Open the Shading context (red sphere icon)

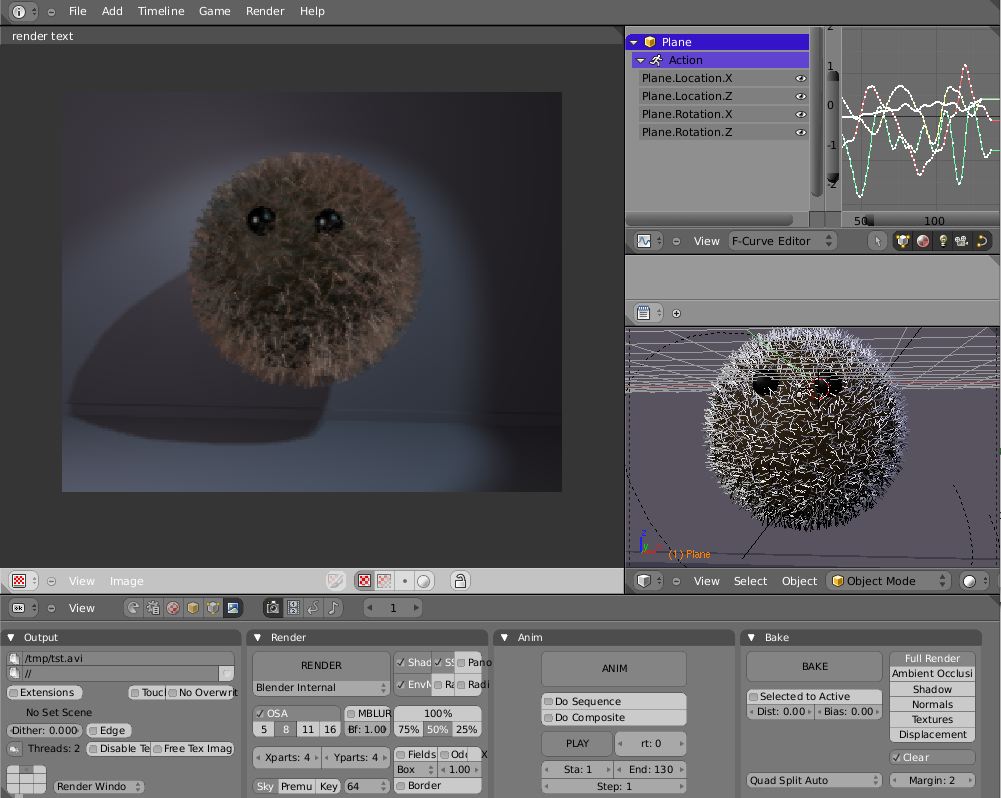(173, 607)
